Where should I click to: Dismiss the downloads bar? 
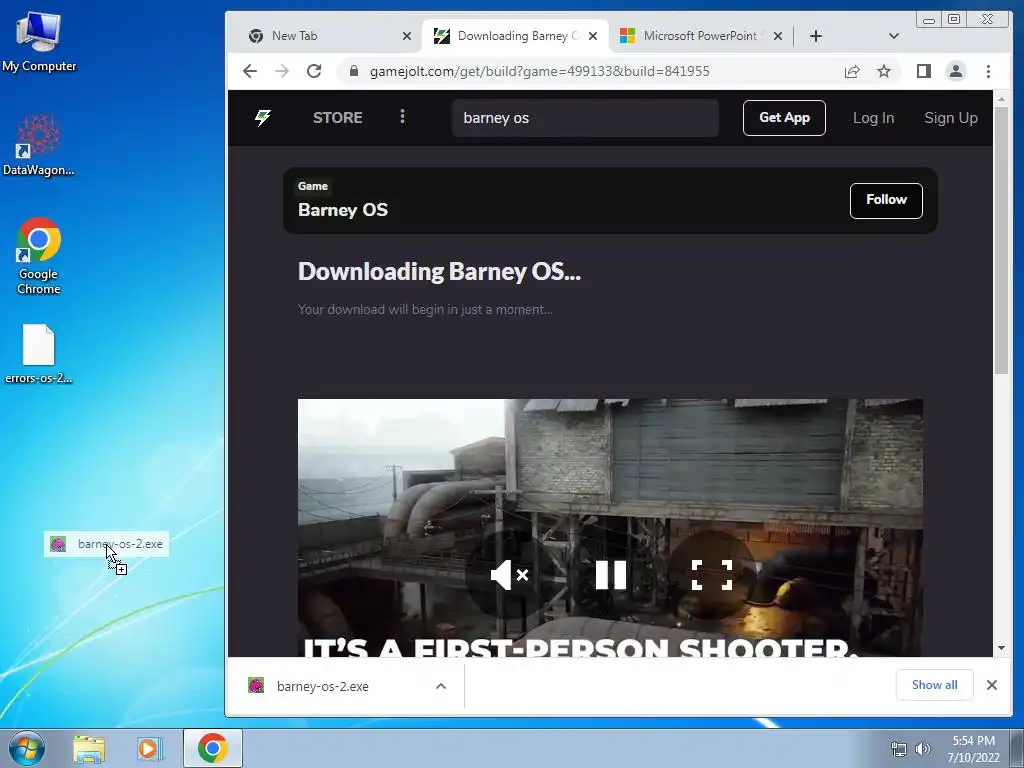[x=991, y=685]
